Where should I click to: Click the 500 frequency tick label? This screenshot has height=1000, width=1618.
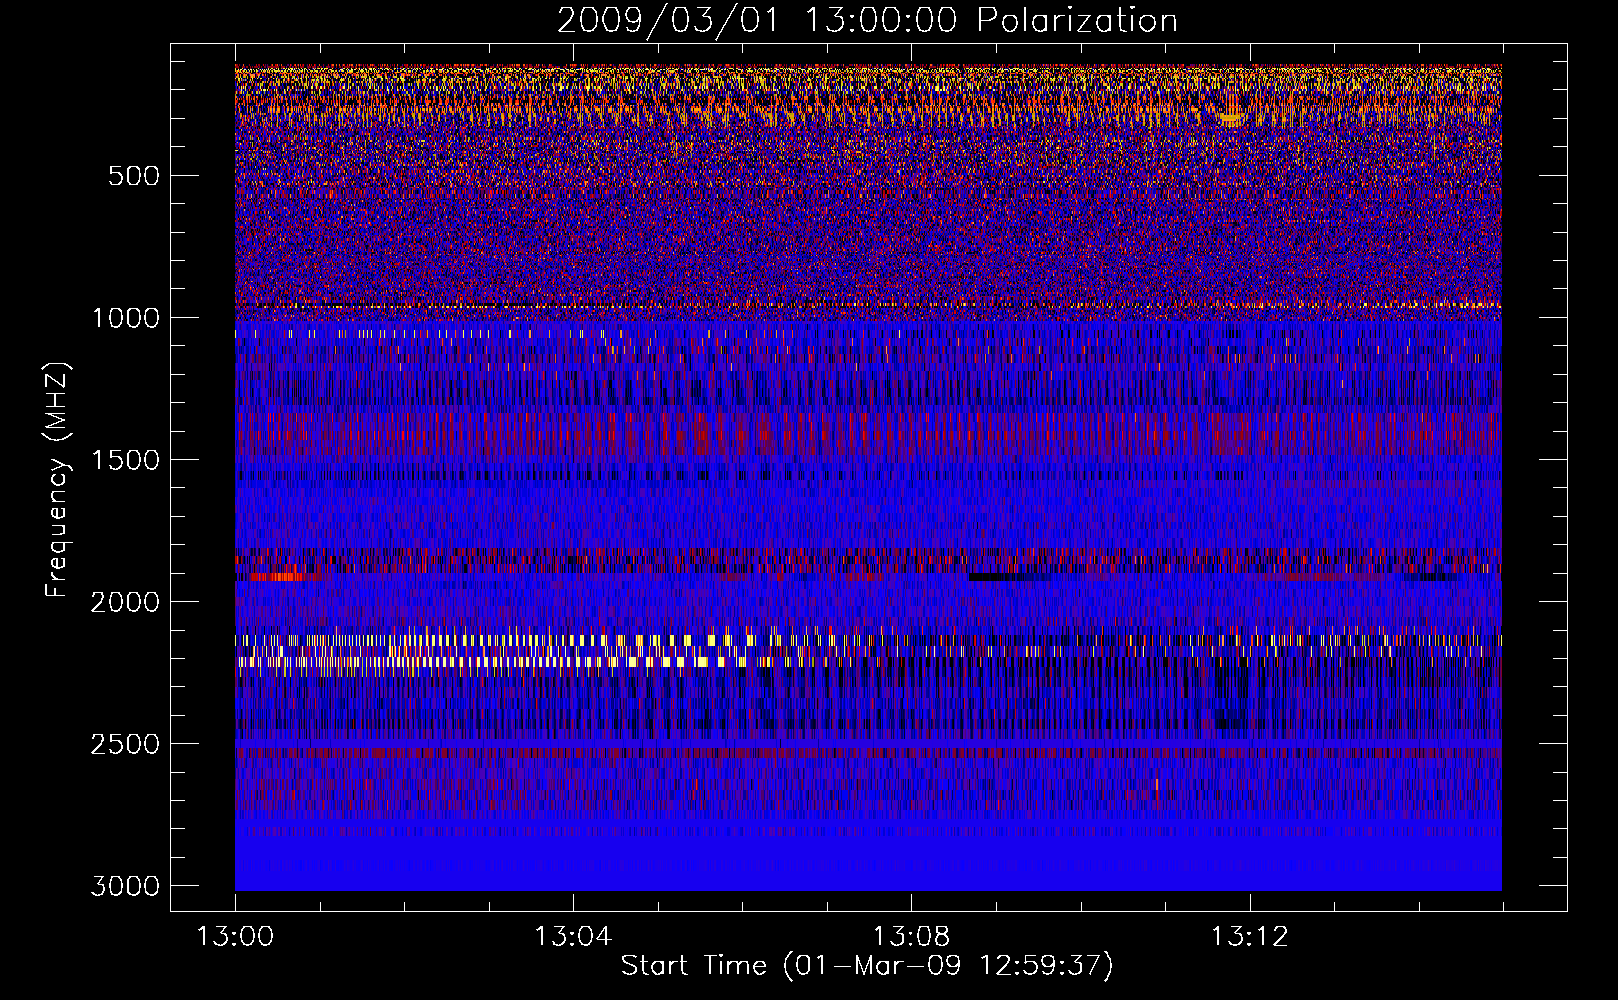133,176
